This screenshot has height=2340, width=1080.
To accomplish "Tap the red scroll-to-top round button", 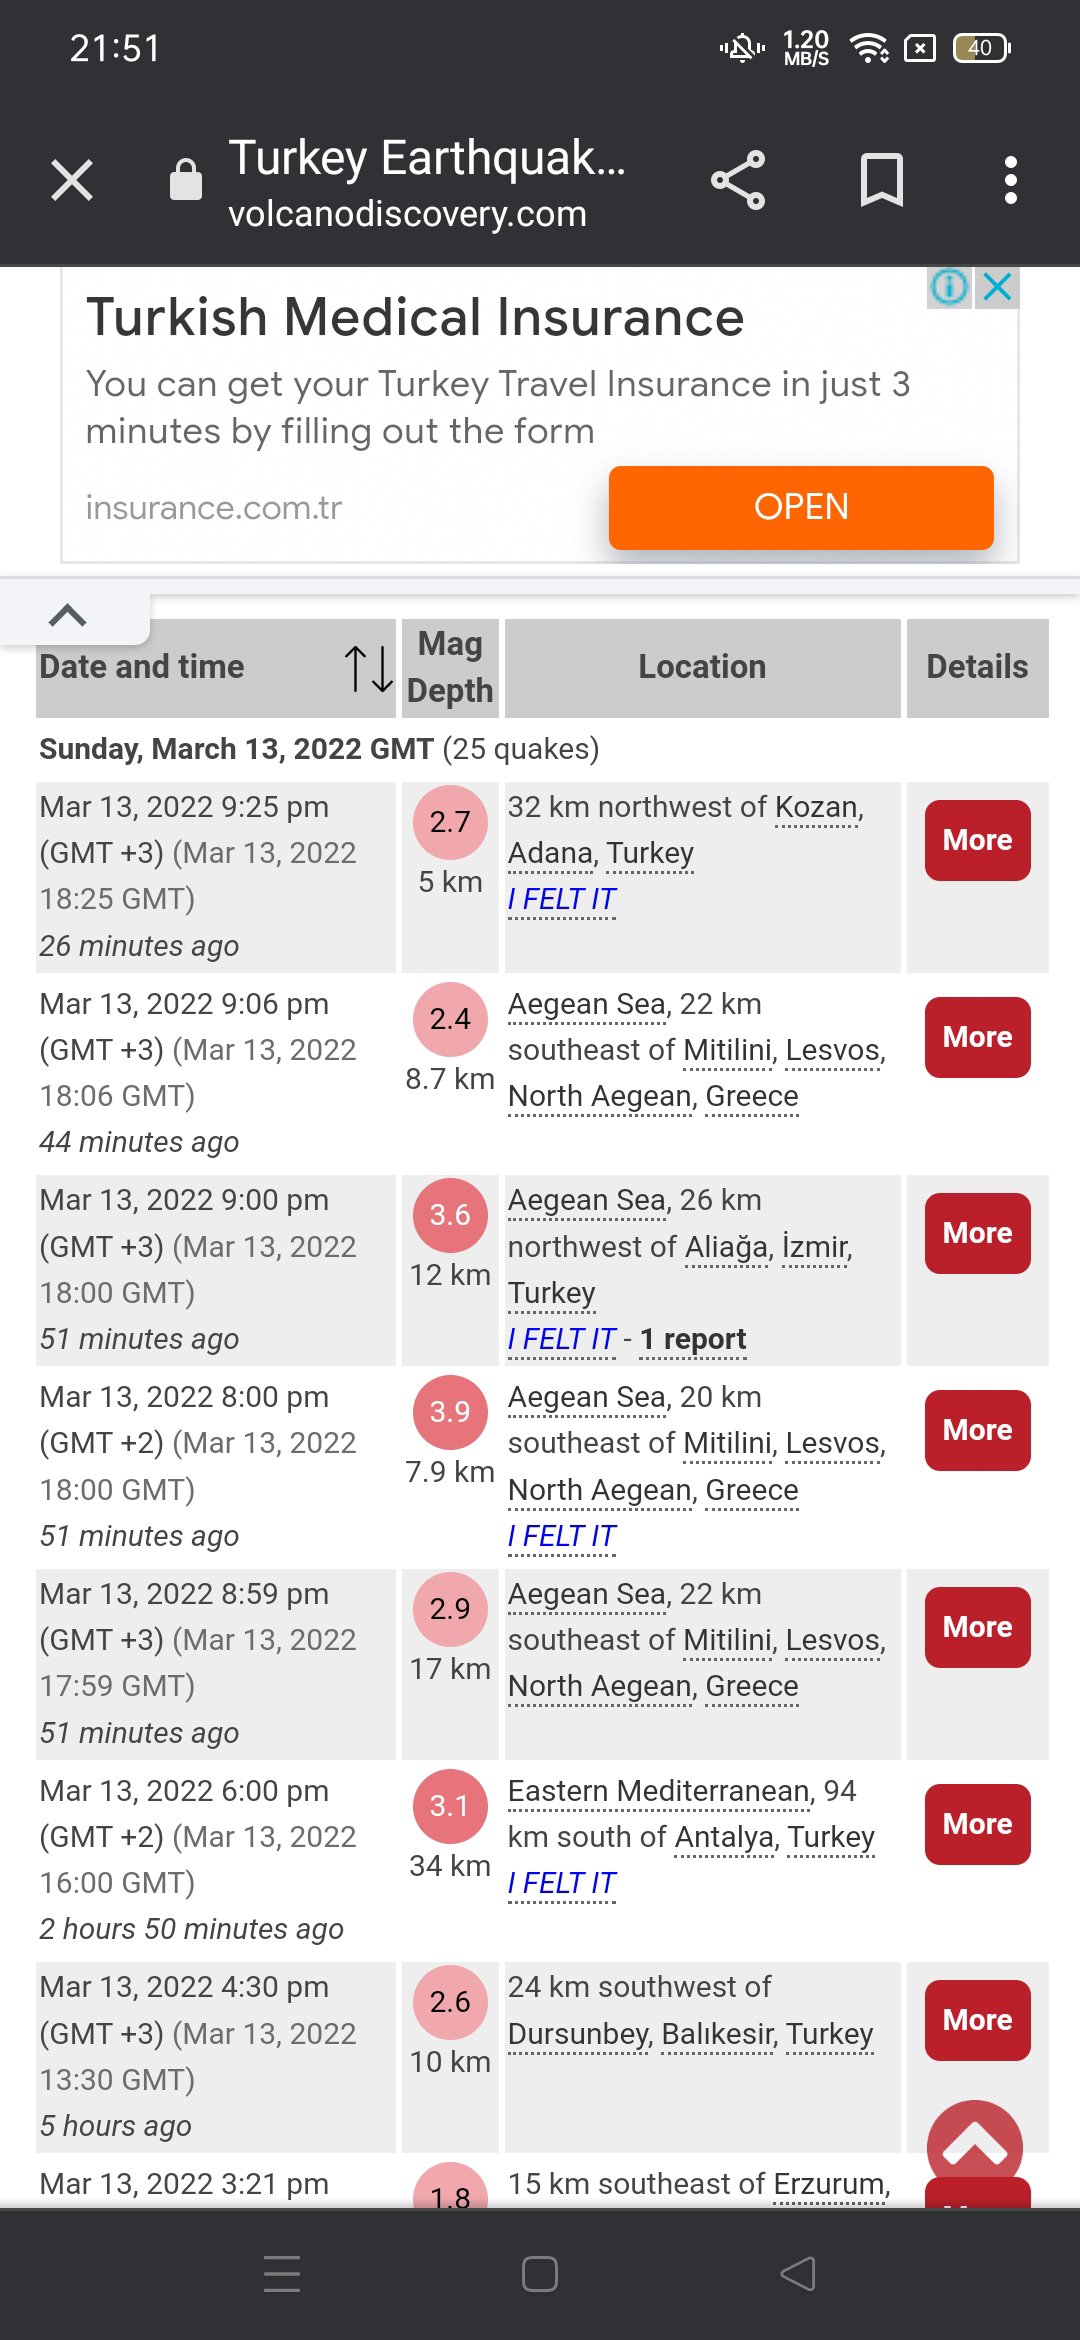I will coord(975,2145).
